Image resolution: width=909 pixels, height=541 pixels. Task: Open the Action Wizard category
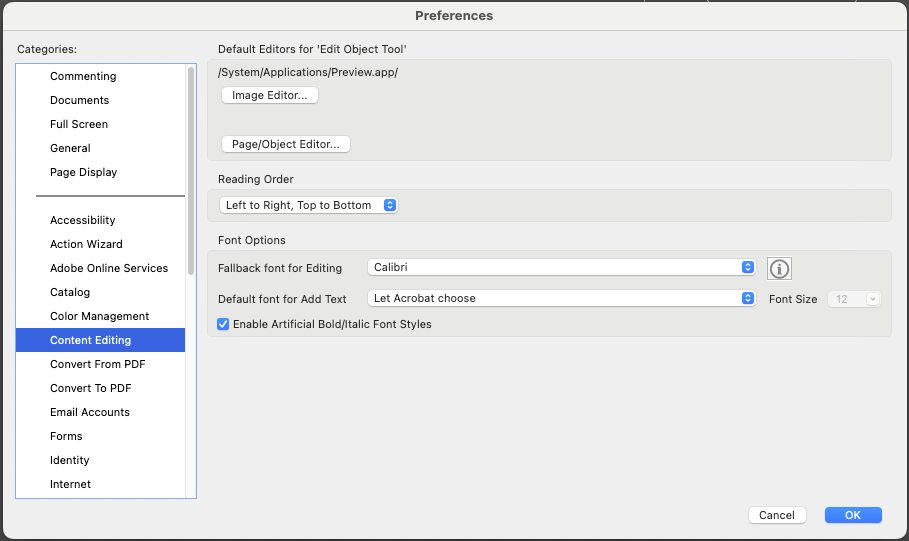(86, 244)
